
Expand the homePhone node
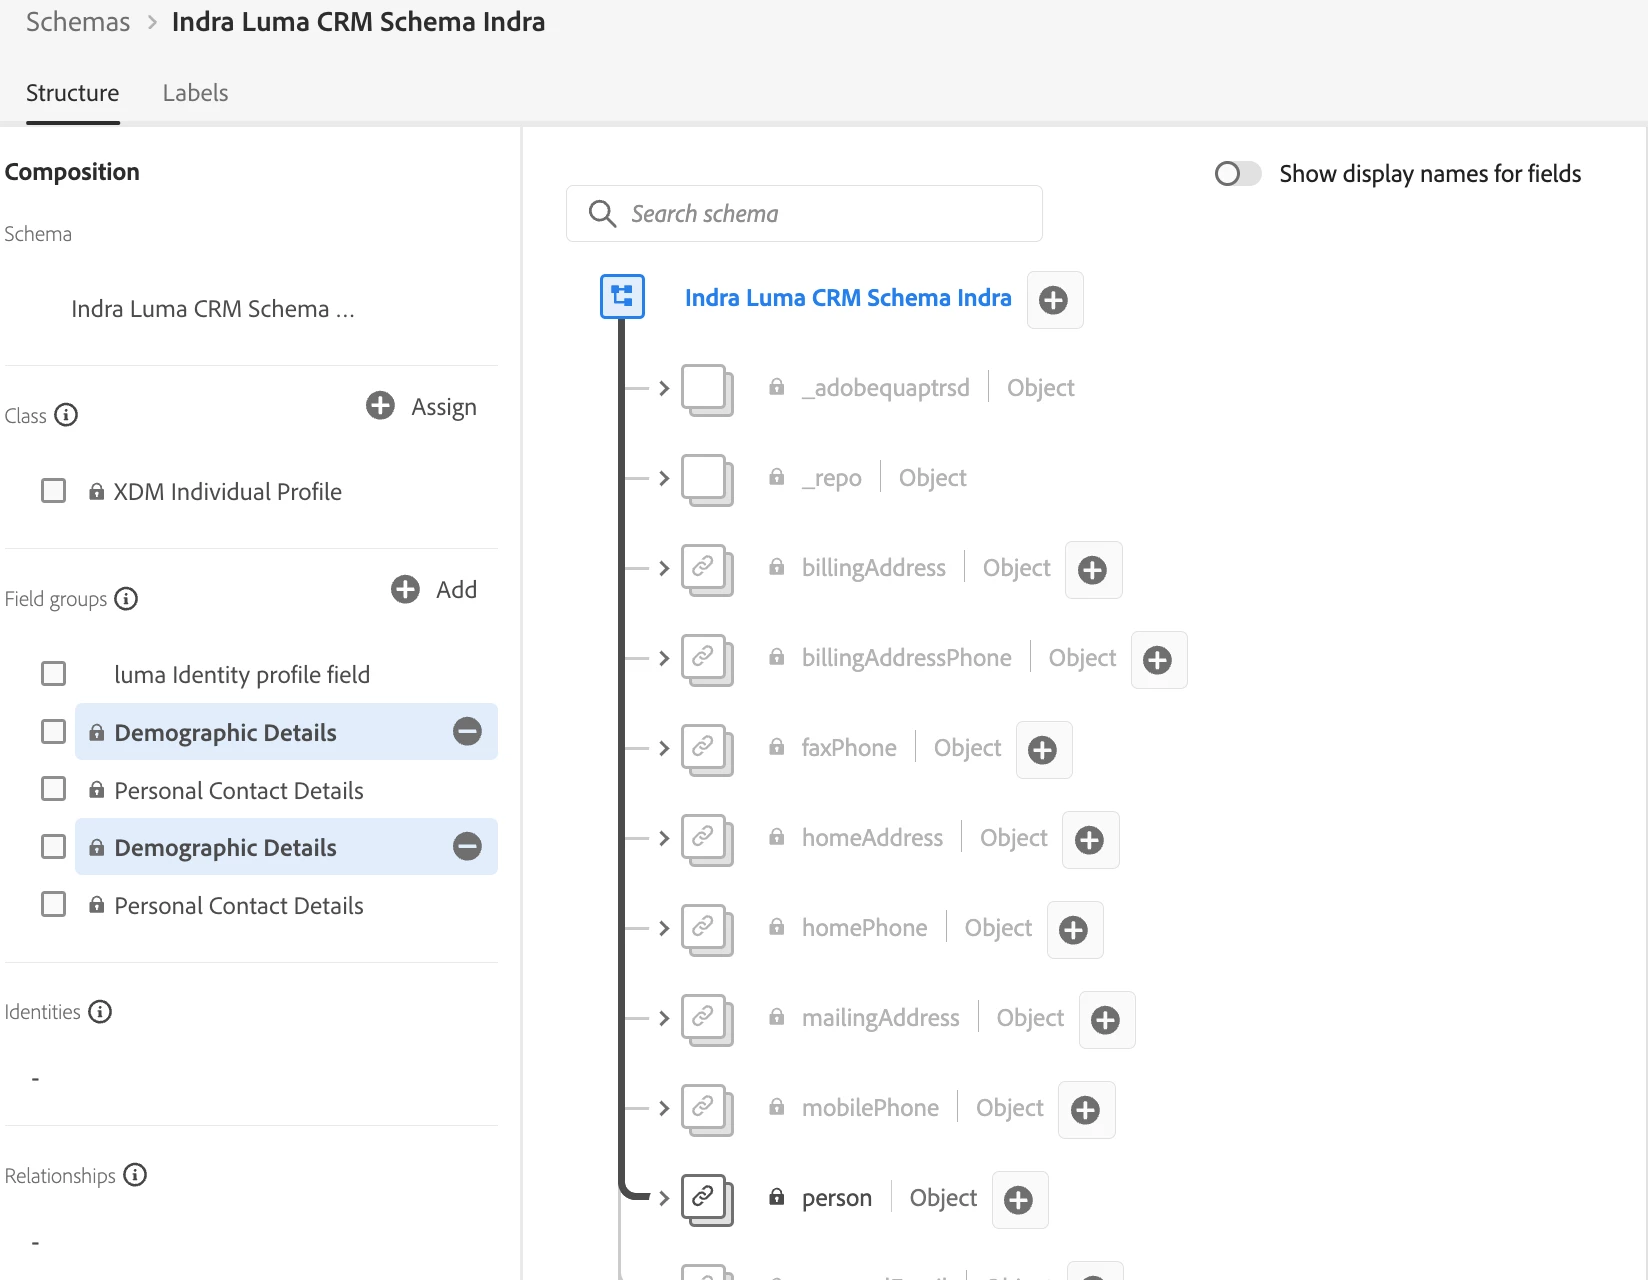coord(664,928)
